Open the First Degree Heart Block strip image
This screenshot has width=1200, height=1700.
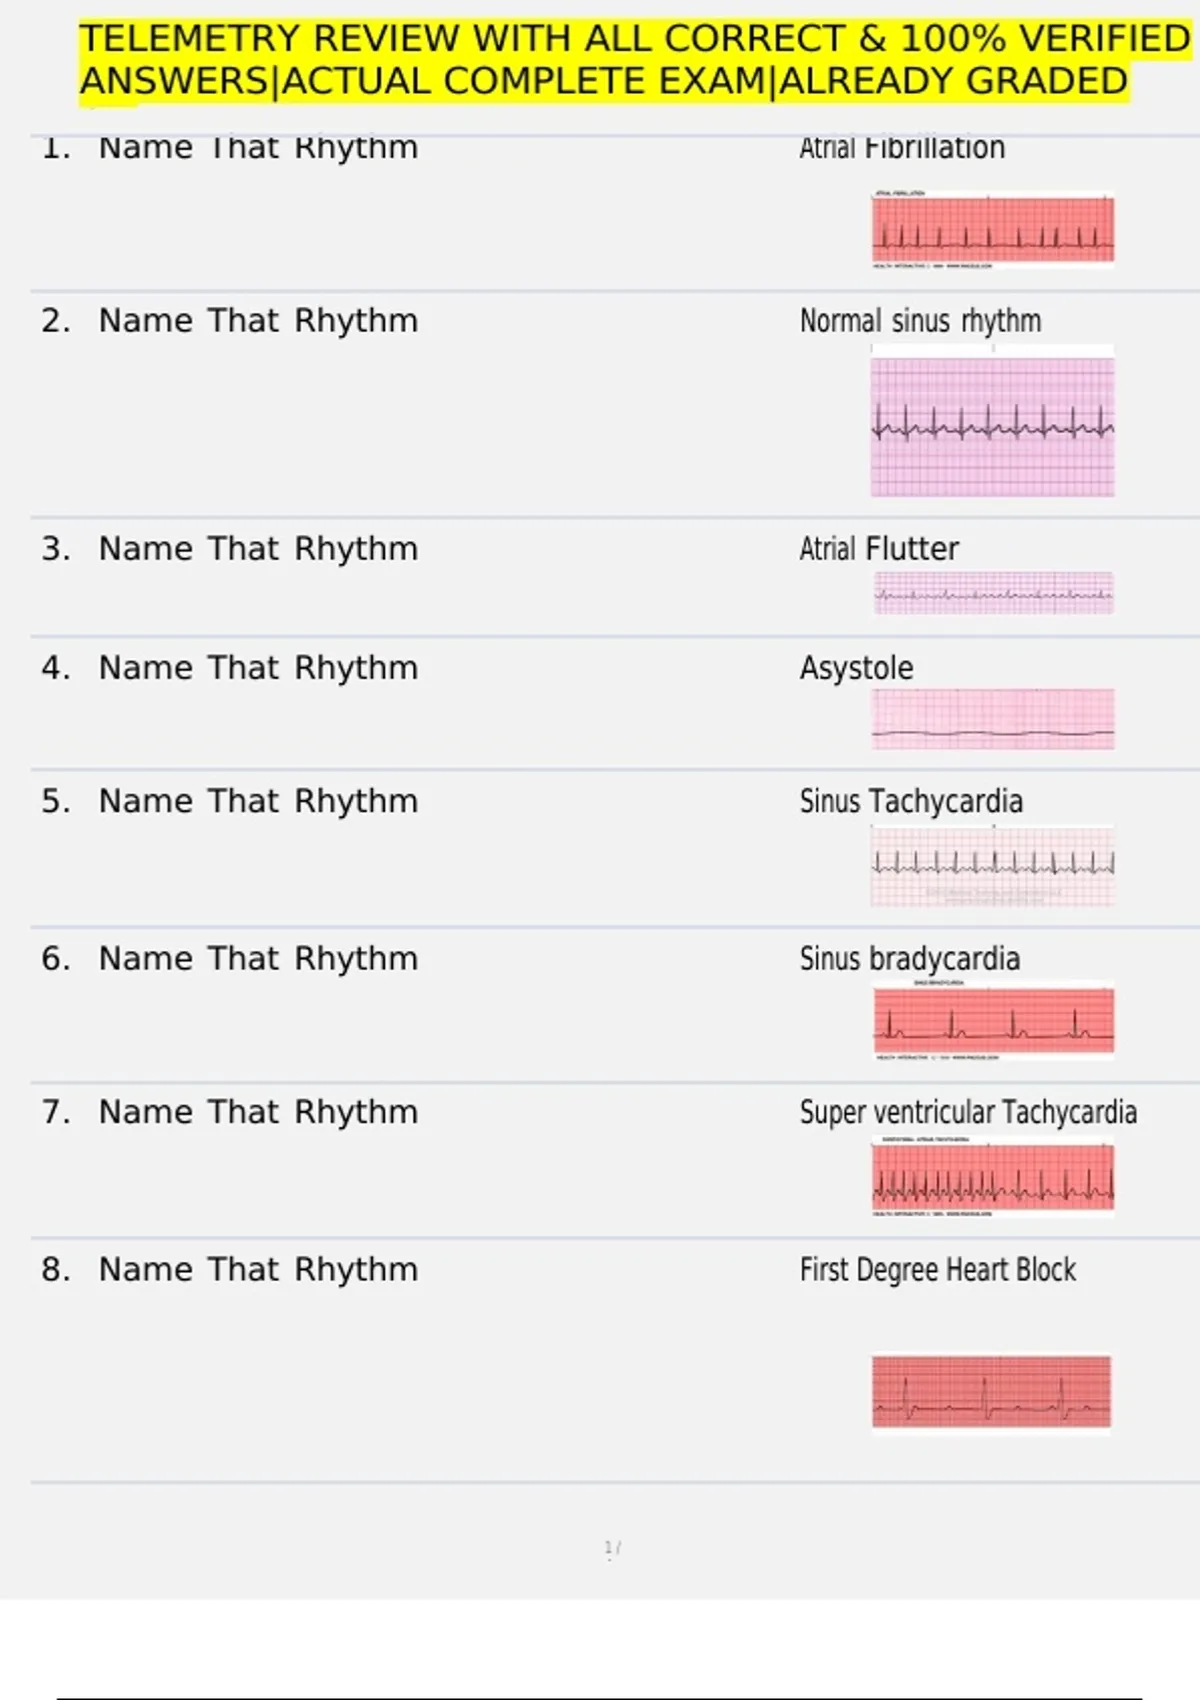click(x=991, y=1391)
